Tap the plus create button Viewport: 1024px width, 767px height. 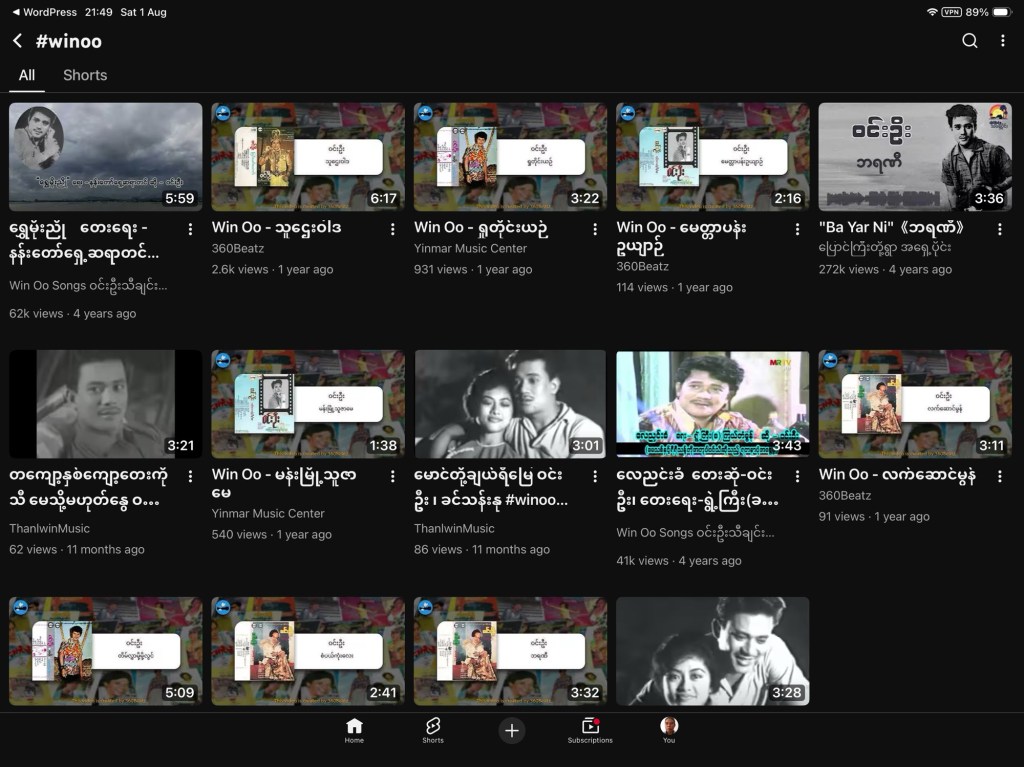pos(512,730)
